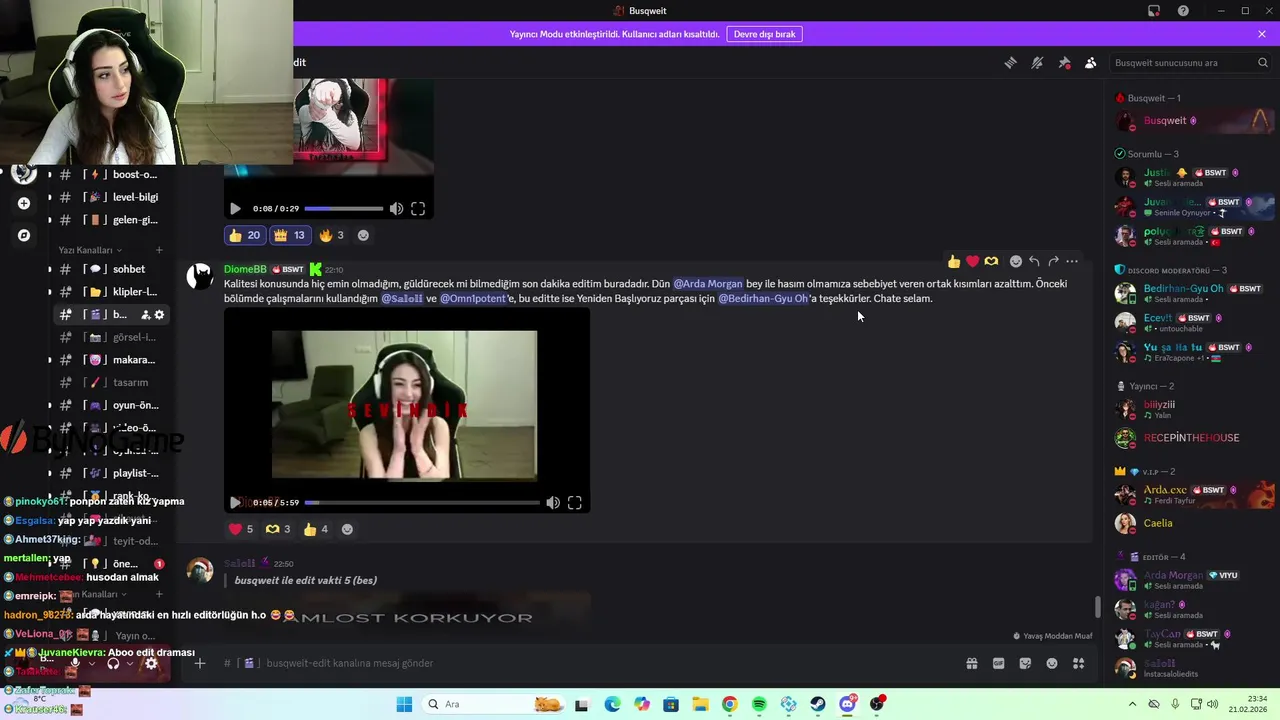Screen dimensions: 1280x720
Task: Click the search magnifier icon
Action: [1263, 62]
